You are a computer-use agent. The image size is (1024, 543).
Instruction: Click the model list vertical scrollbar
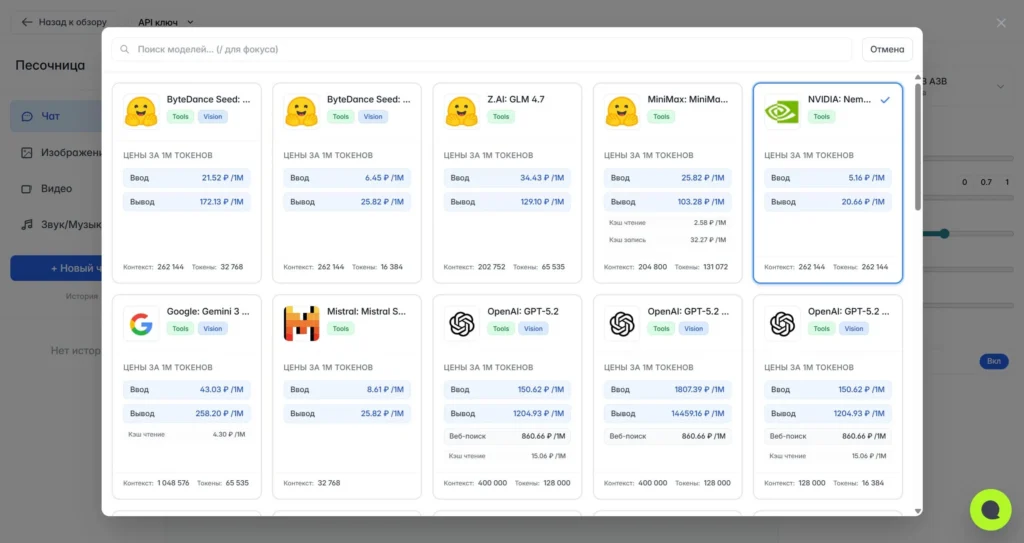point(918,150)
